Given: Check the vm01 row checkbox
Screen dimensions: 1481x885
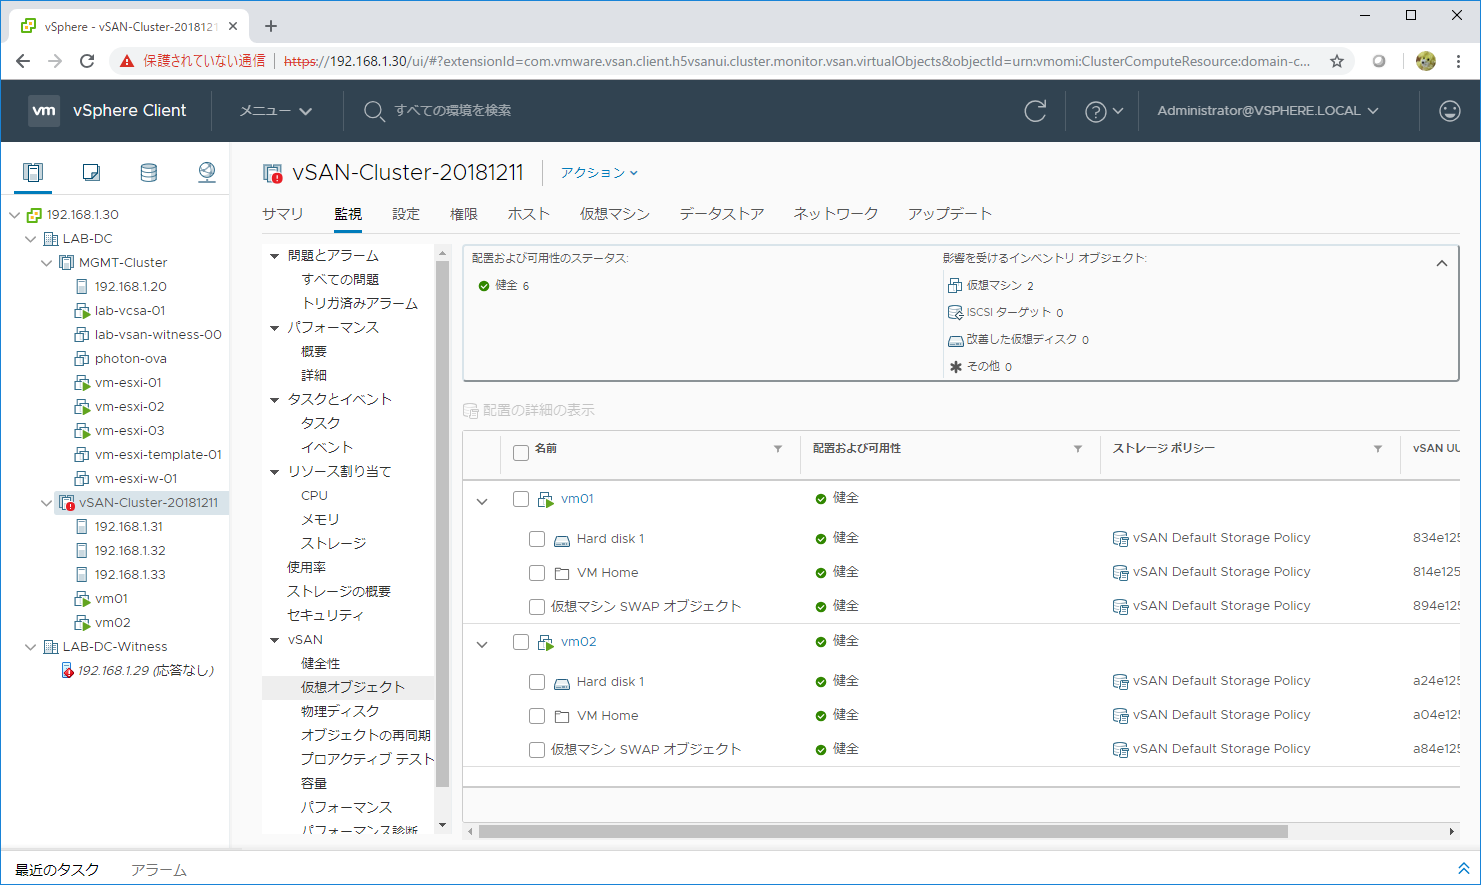Looking at the screenshot, I should [x=521, y=499].
